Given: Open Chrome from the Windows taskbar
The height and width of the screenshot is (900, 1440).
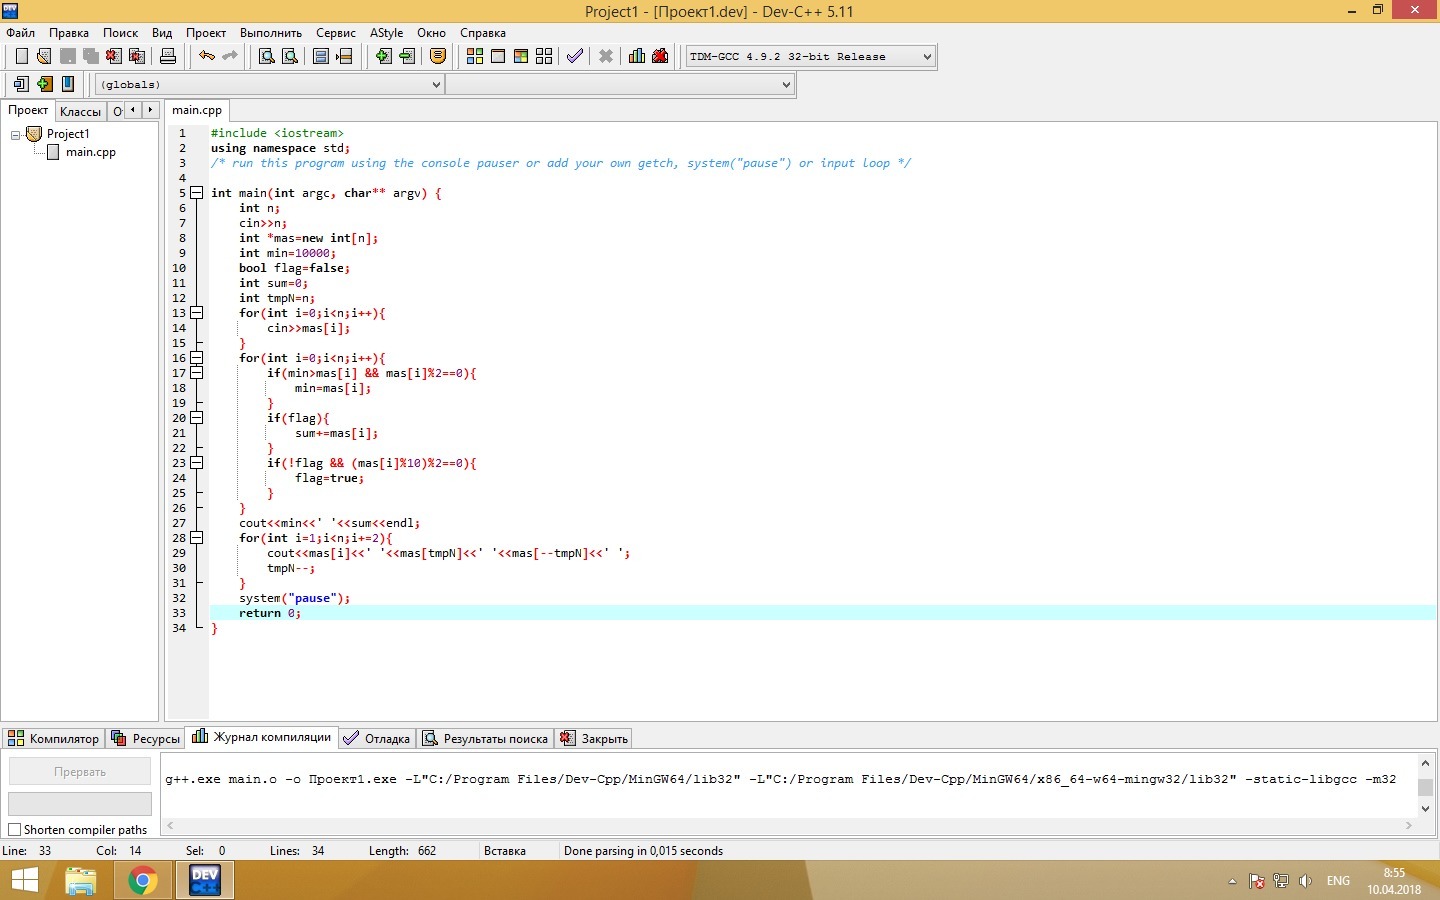Looking at the screenshot, I should [x=142, y=880].
